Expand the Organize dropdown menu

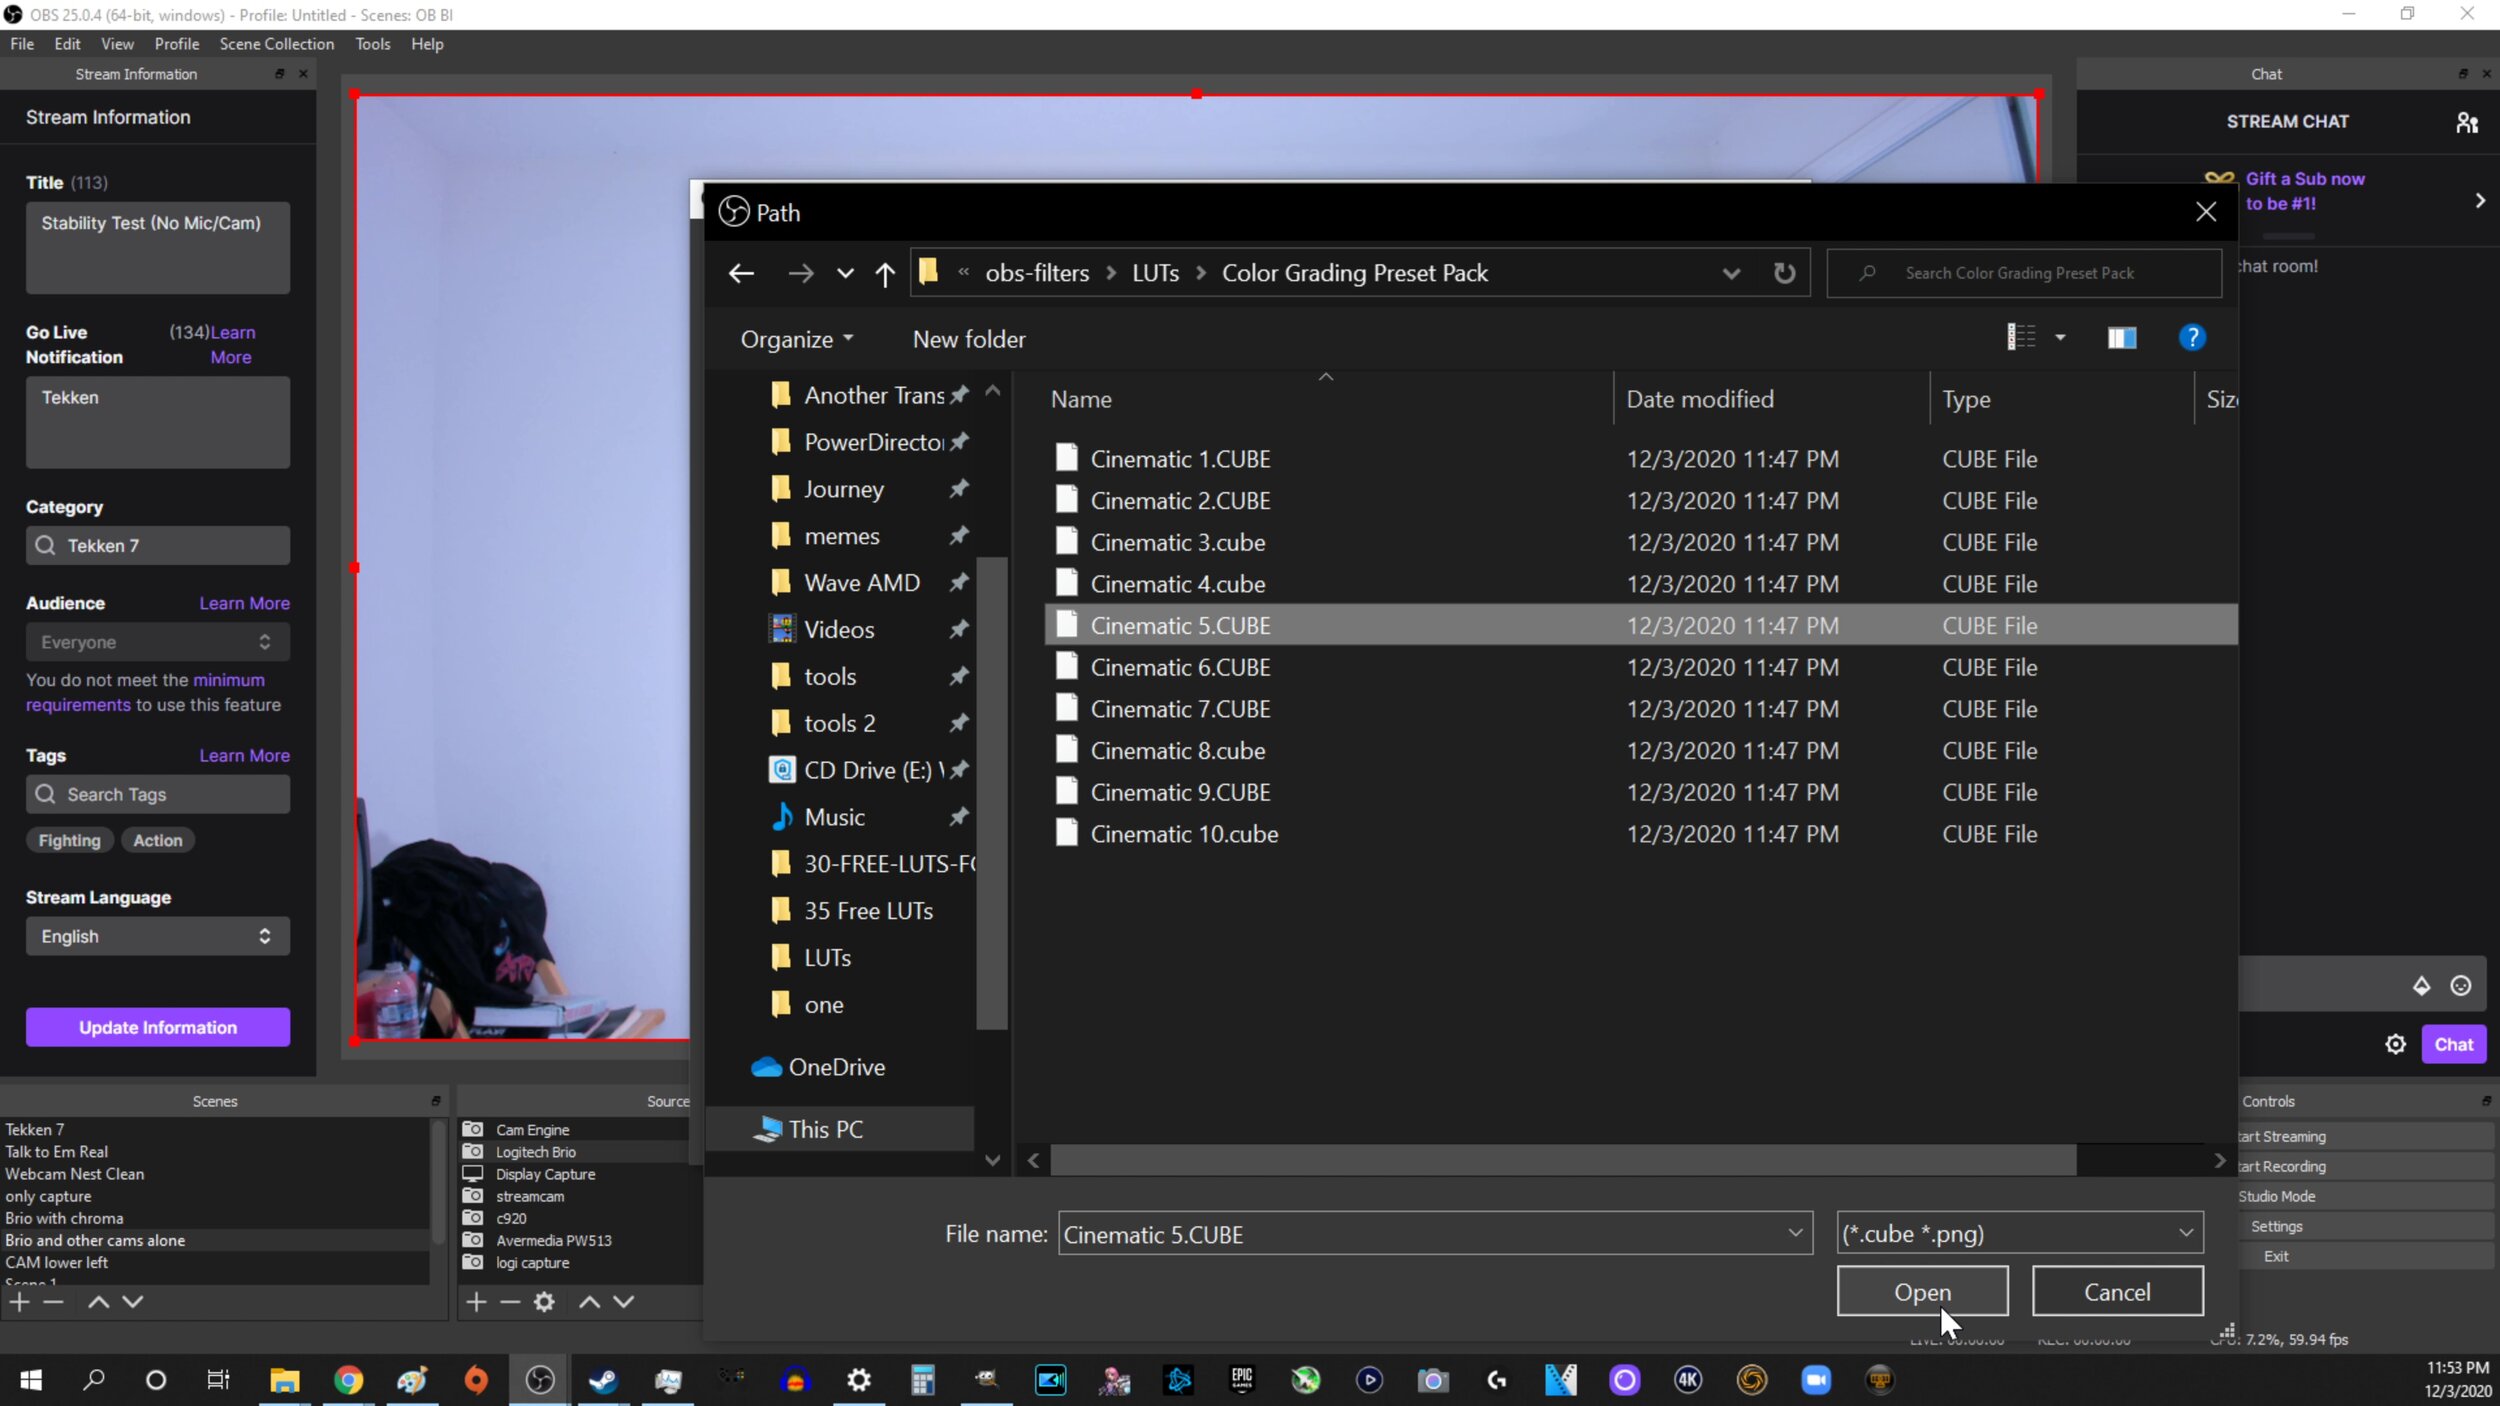pyautogui.click(x=797, y=339)
